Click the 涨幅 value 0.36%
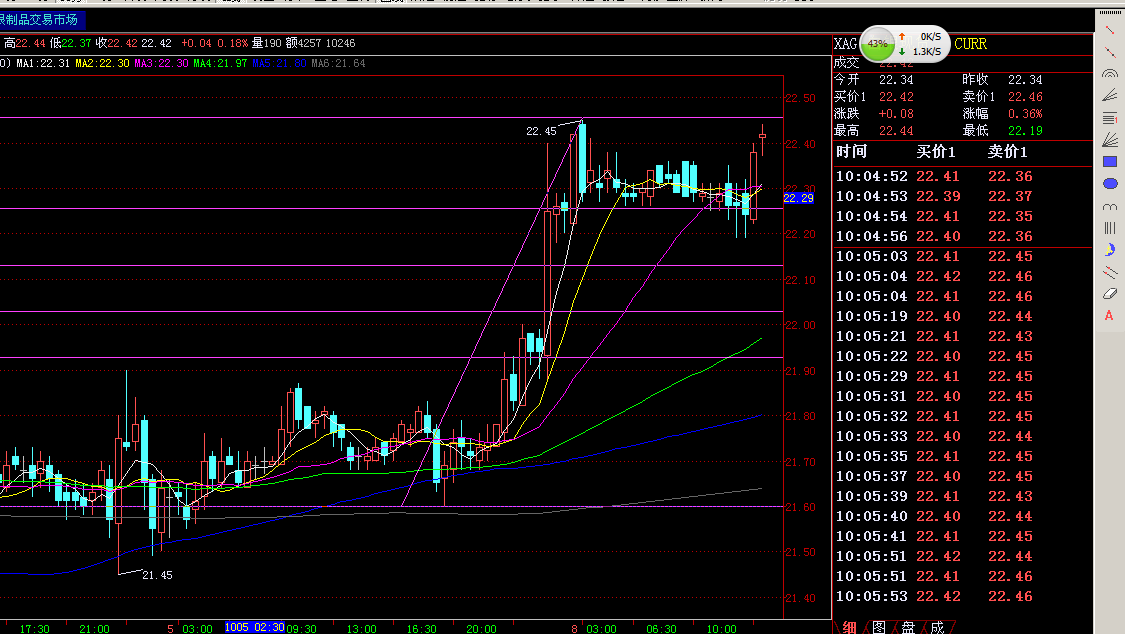Viewport: 1125px width, 634px height. coord(1025,114)
